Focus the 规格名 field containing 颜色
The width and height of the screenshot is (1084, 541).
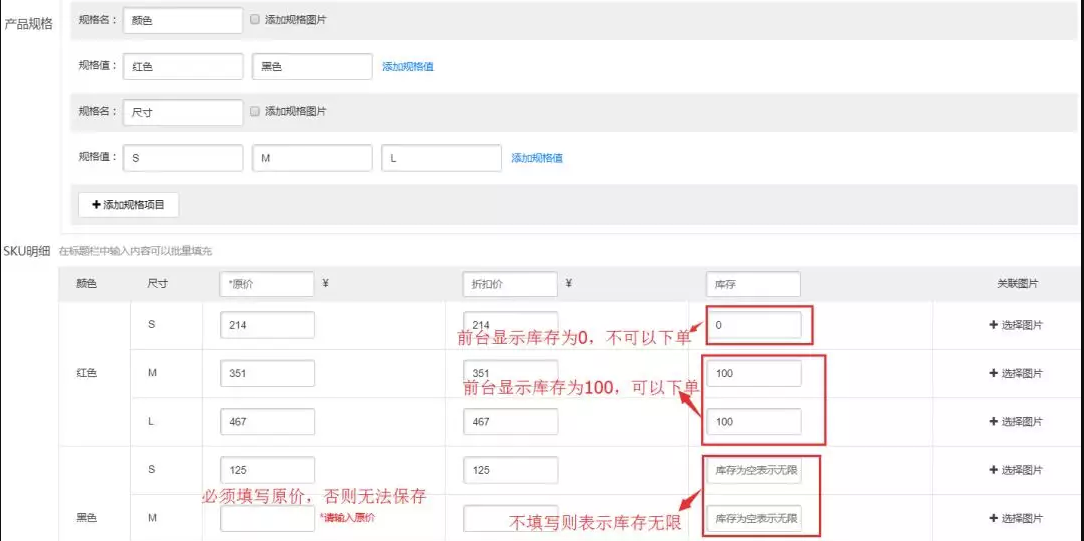pyautogui.click(x=183, y=20)
